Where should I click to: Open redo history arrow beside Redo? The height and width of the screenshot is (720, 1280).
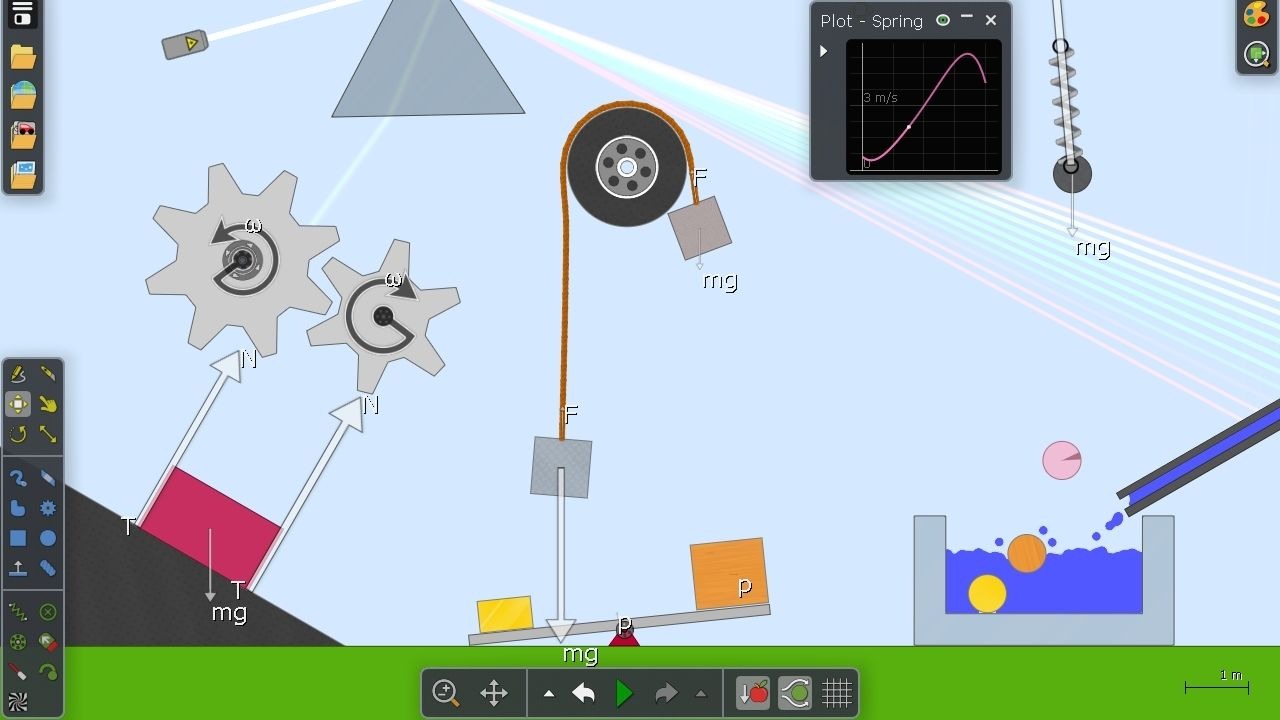(x=700, y=693)
